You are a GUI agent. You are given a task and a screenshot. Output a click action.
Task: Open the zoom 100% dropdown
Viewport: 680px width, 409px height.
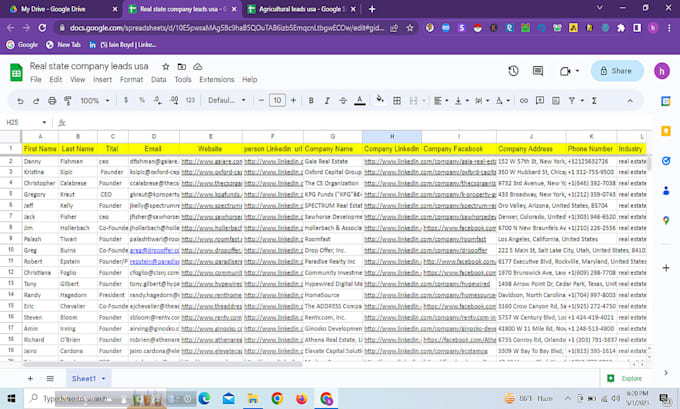click(x=95, y=101)
